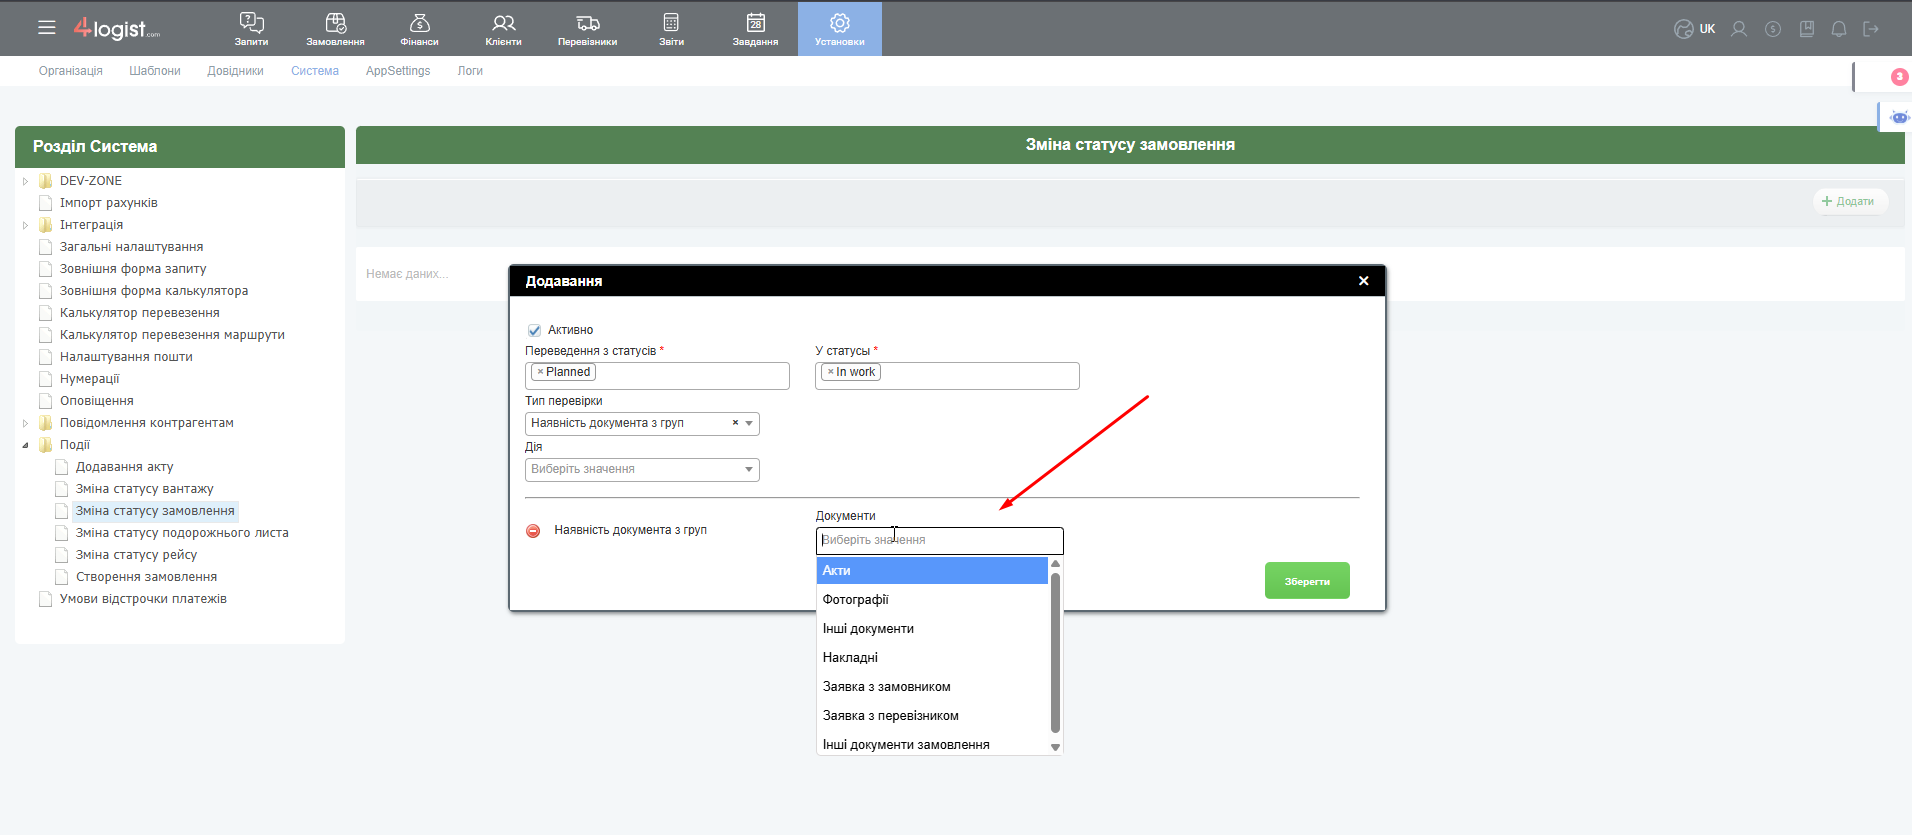
Task: Click red remove icon beside Наявність документа
Action: pyautogui.click(x=533, y=531)
